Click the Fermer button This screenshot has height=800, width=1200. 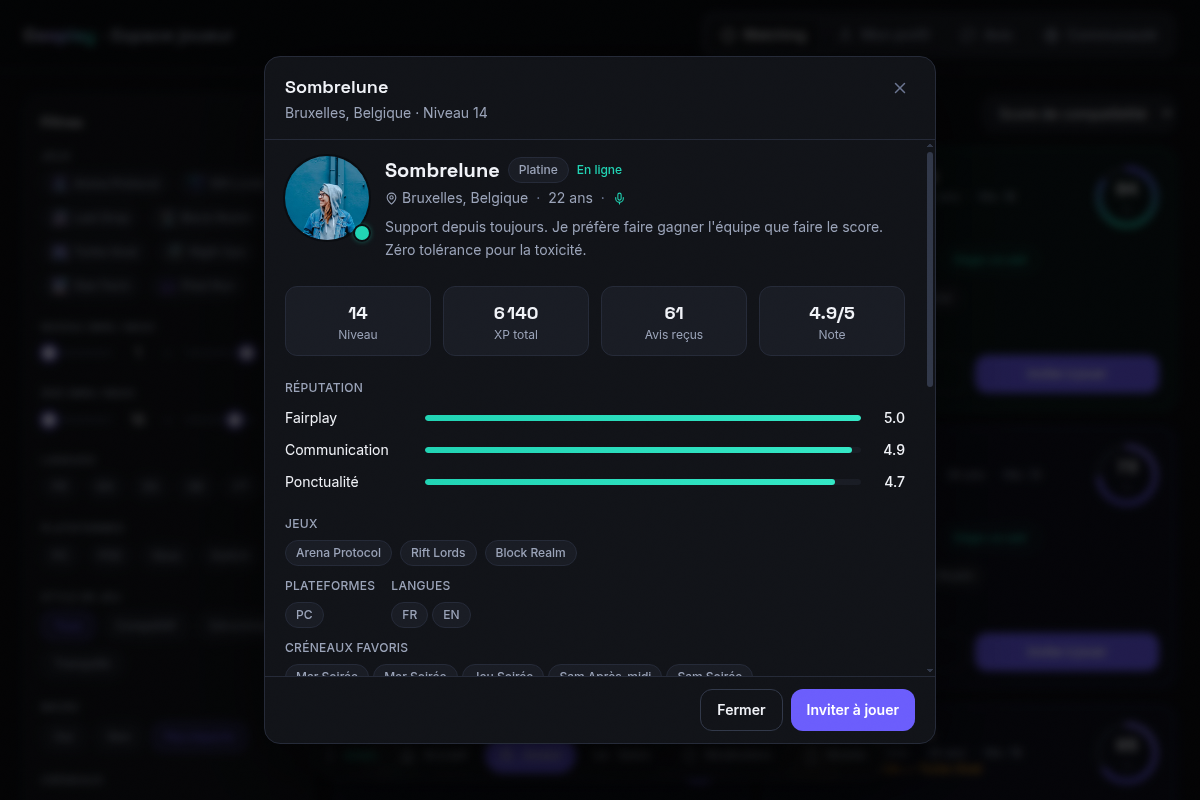[x=741, y=710]
